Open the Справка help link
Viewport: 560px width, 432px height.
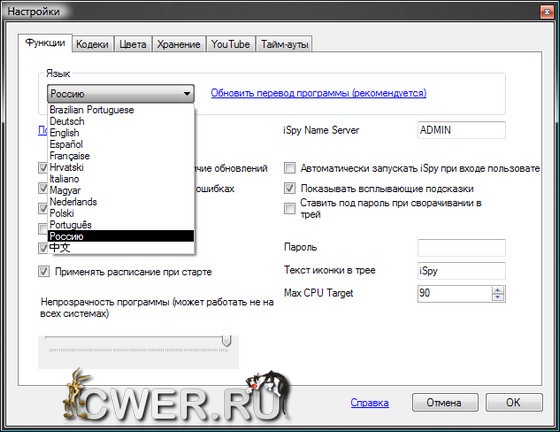pyautogui.click(x=370, y=403)
